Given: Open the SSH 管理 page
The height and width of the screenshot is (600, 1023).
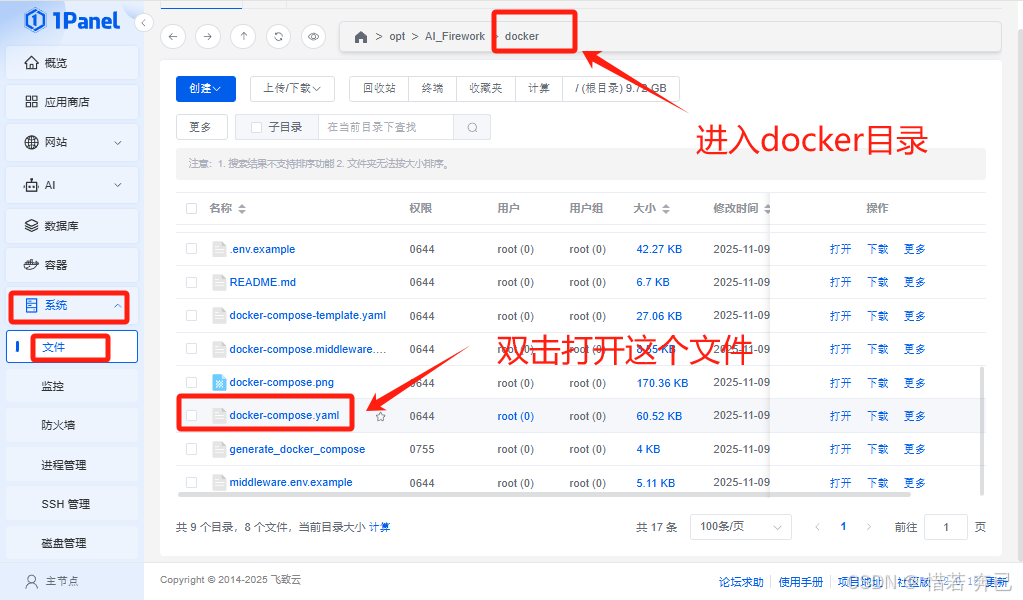Looking at the screenshot, I should click(x=72, y=504).
